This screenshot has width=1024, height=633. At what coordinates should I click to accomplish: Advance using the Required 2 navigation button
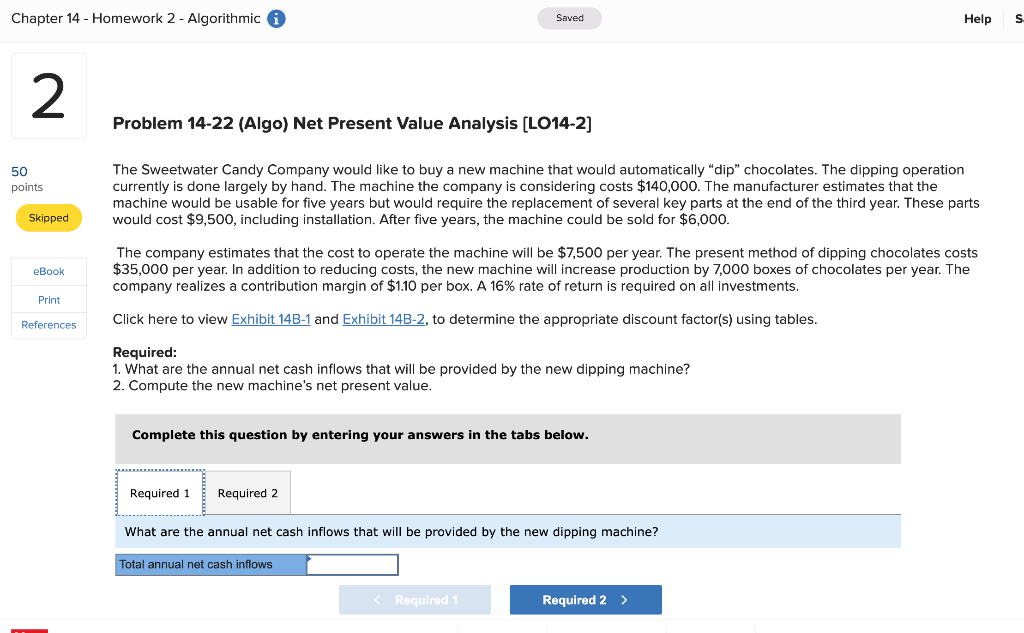coord(586,599)
